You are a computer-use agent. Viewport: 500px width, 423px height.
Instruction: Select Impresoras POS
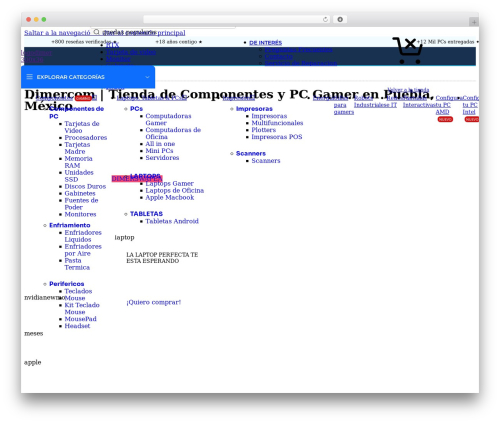(x=277, y=137)
